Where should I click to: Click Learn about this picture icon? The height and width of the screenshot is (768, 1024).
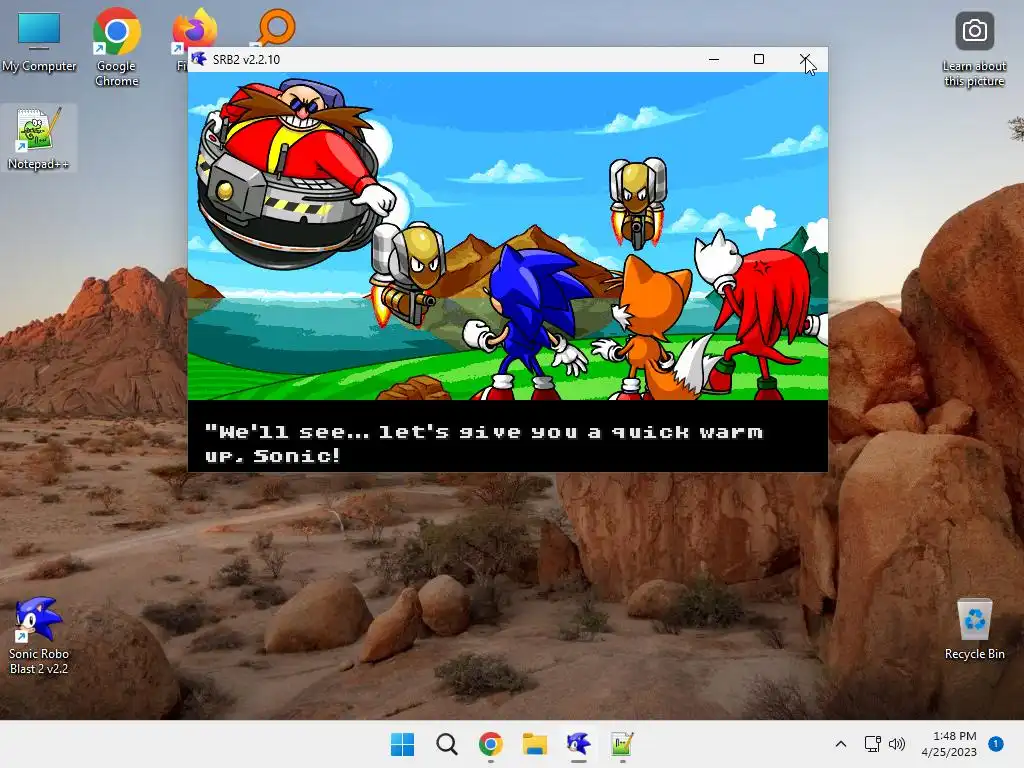pos(974,50)
